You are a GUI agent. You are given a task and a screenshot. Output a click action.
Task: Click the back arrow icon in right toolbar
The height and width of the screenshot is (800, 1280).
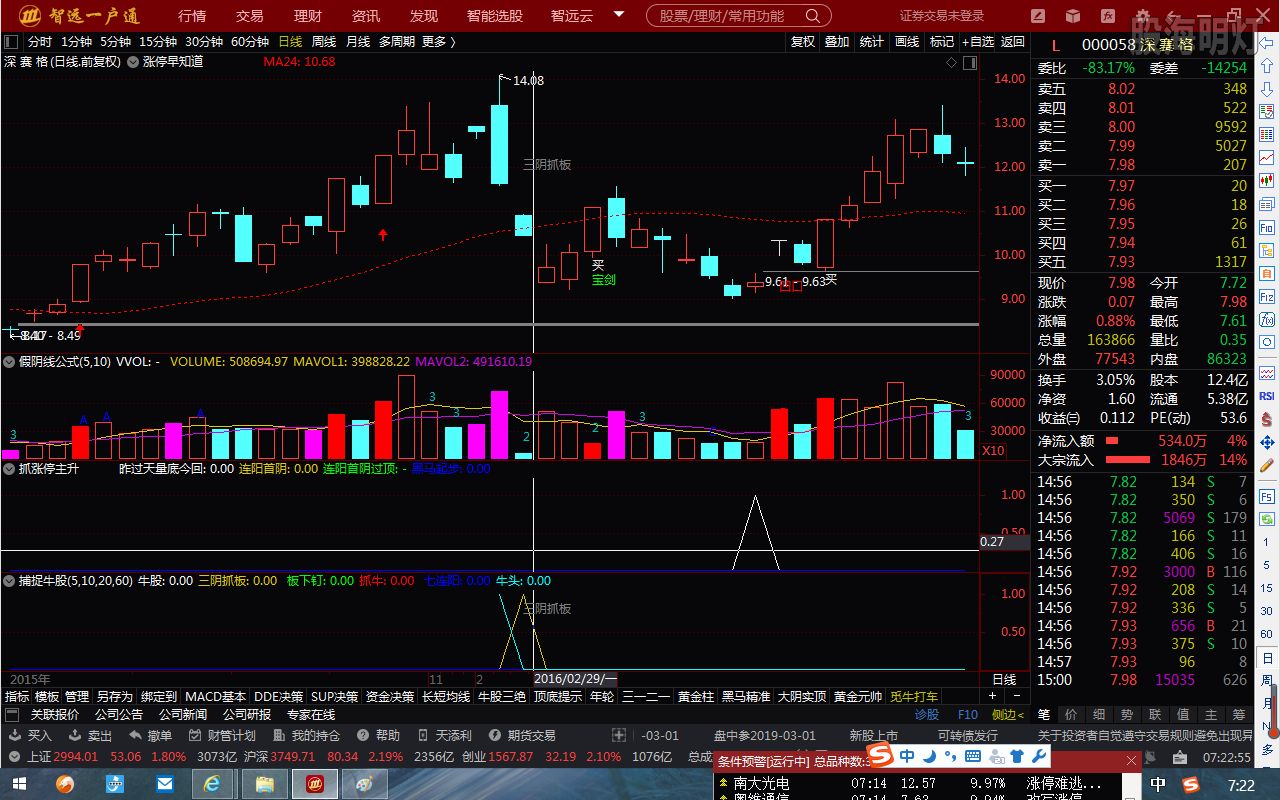pos(1267,42)
